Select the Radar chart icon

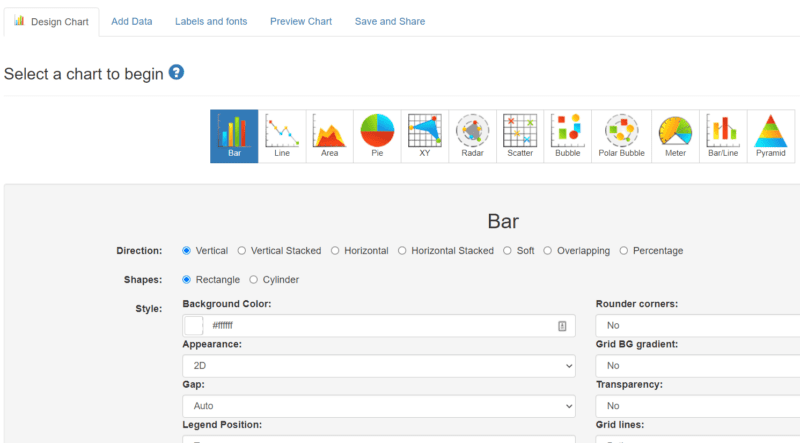(x=473, y=136)
